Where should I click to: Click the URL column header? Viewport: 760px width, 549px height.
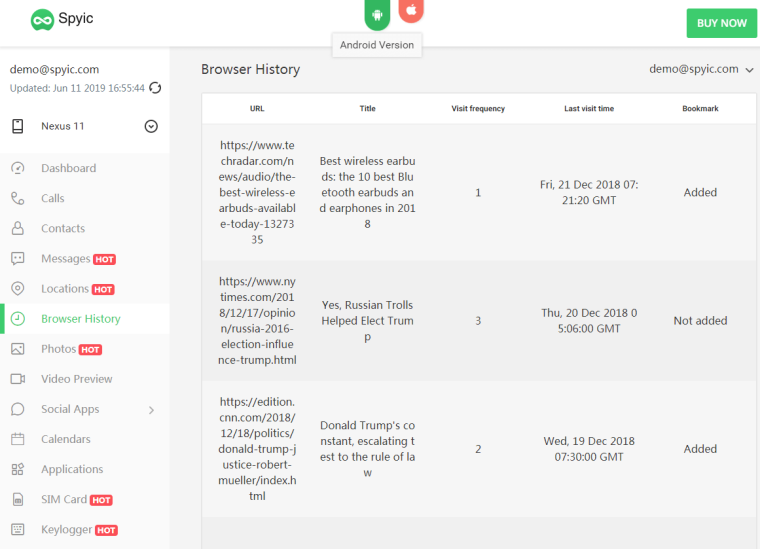(x=257, y=109)
